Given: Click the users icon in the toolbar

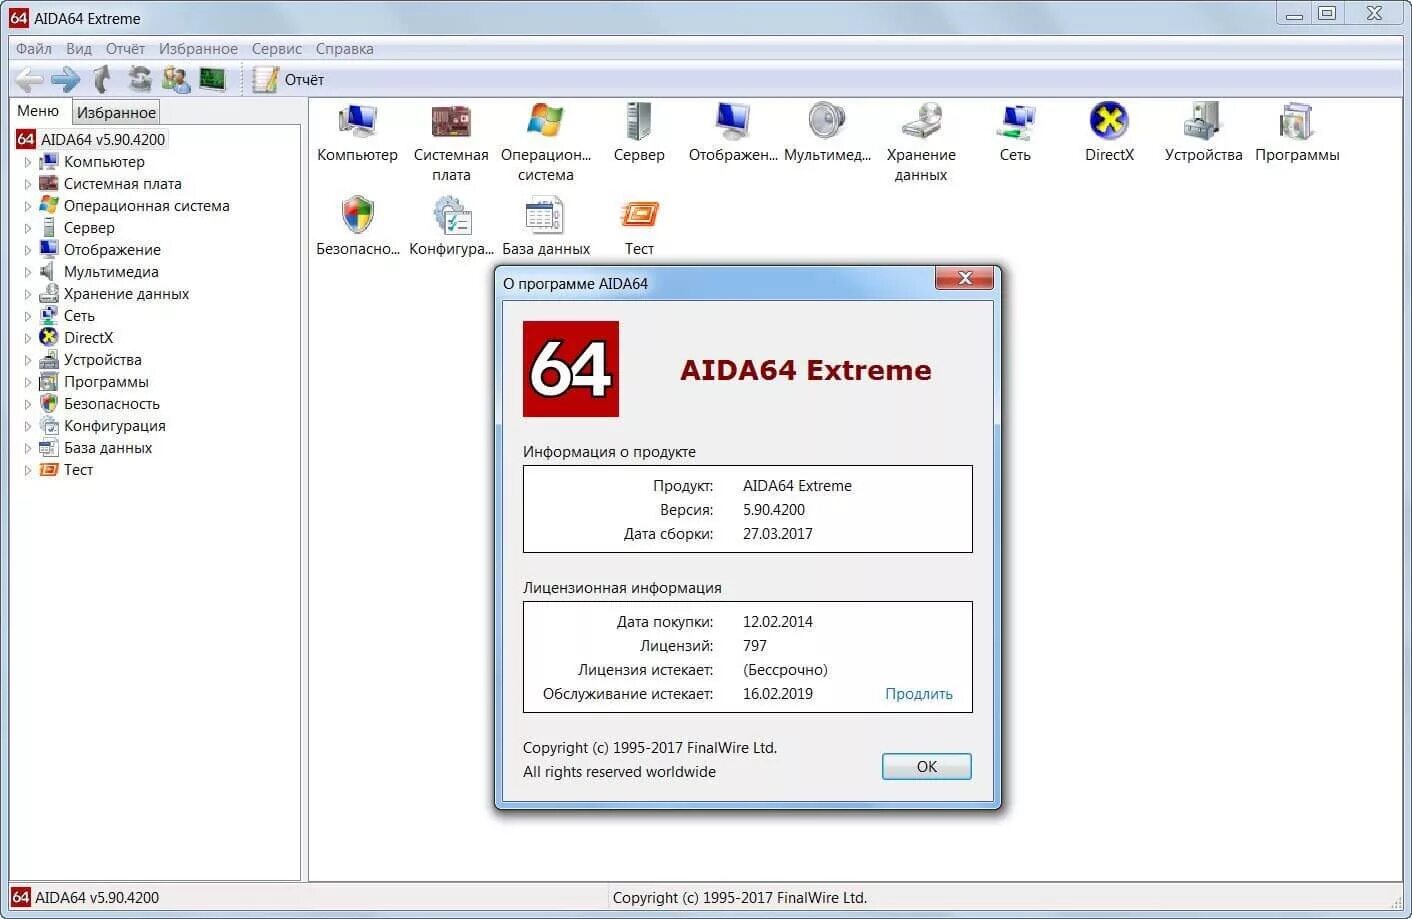Looking at the screenshot, I should 176,79.
